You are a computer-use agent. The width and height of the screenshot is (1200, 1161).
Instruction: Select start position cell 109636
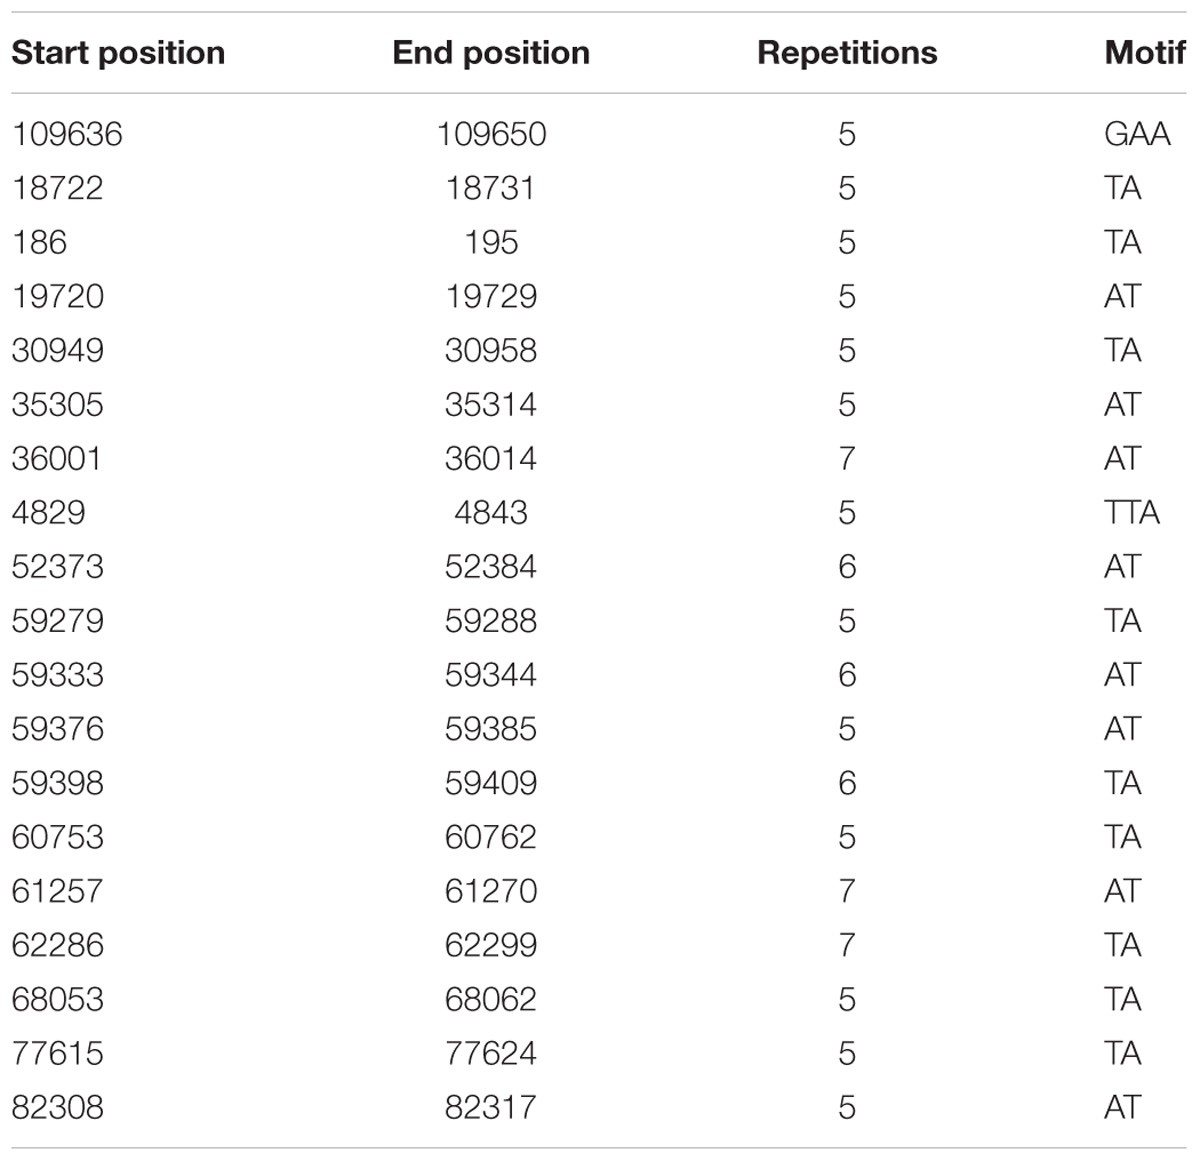67,134
